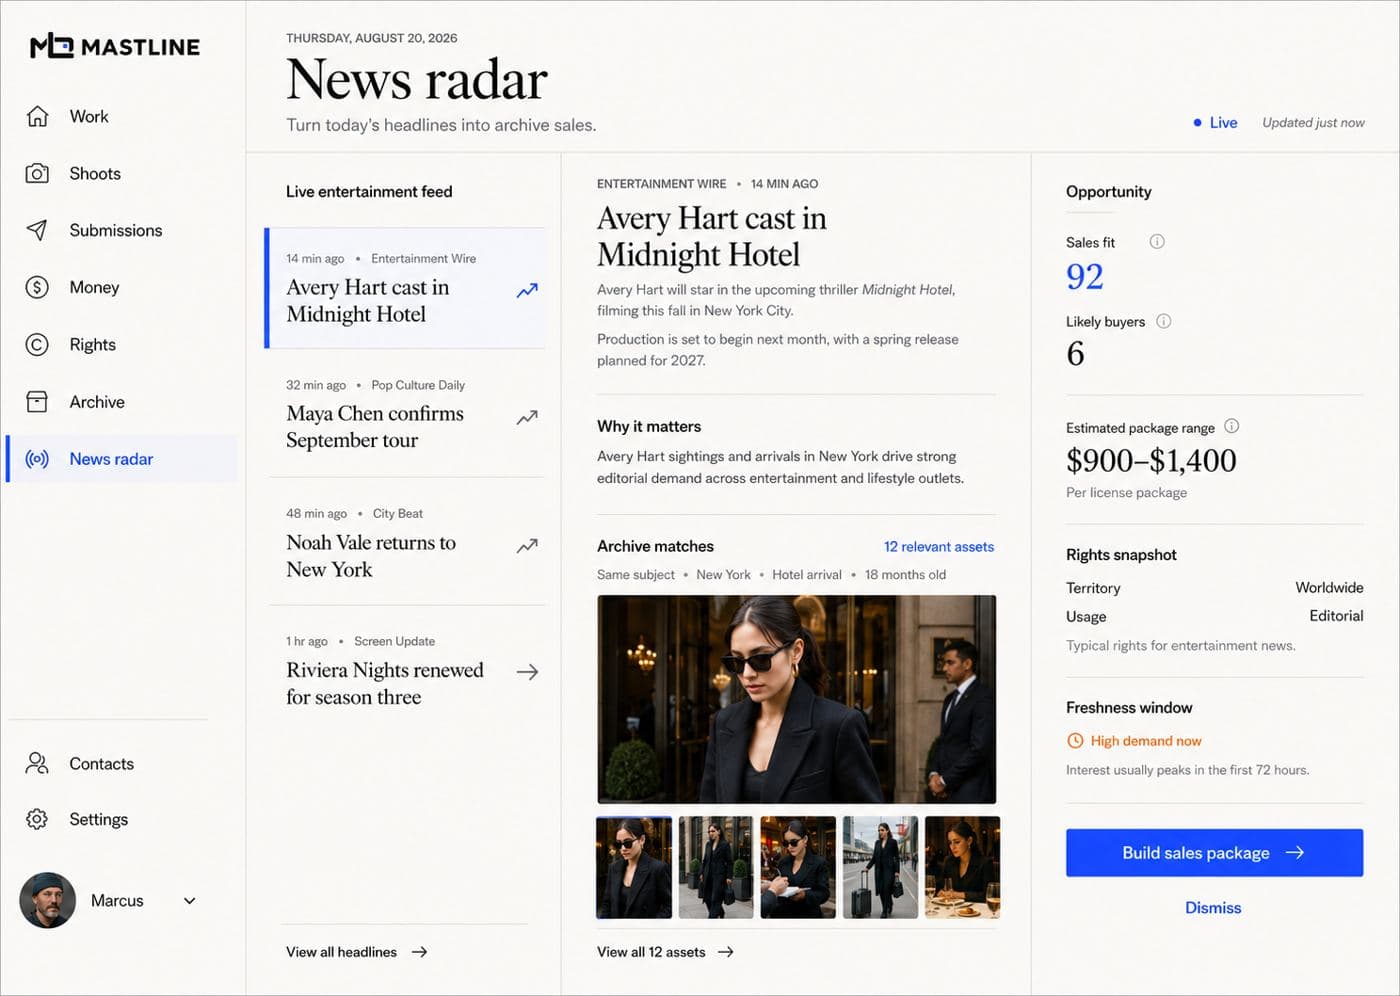Open Noah Vale returns to New York headline

(x=371, y=556)
